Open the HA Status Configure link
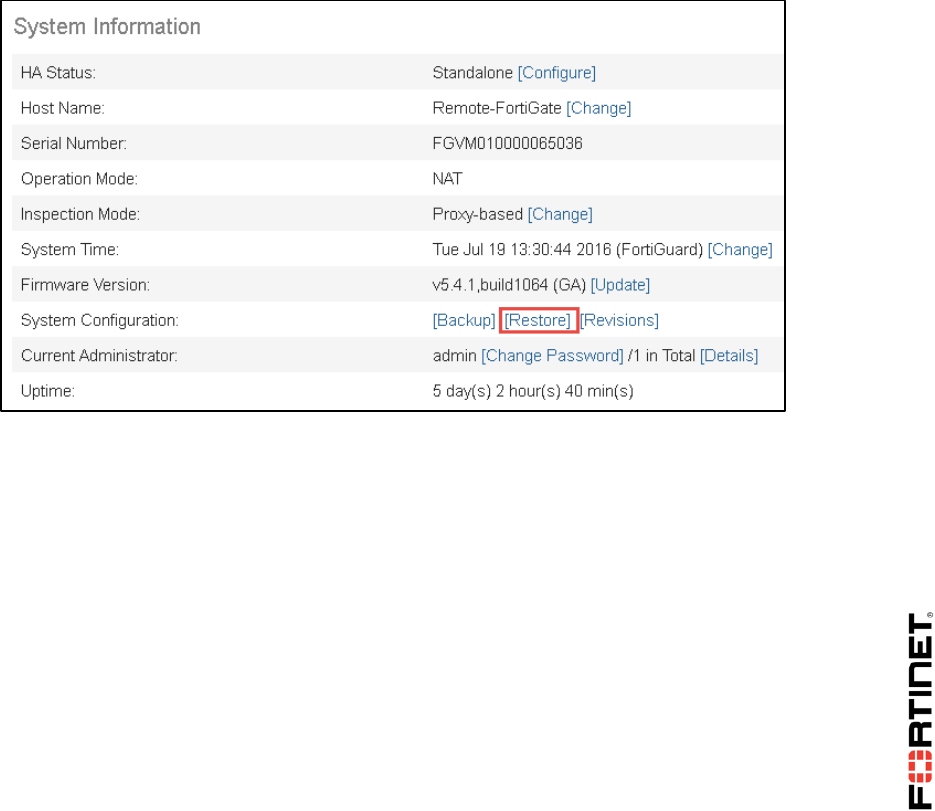Image resolution: width=935 pixels, height=811 pixels. pyautogui.click(x=556, y=73)
